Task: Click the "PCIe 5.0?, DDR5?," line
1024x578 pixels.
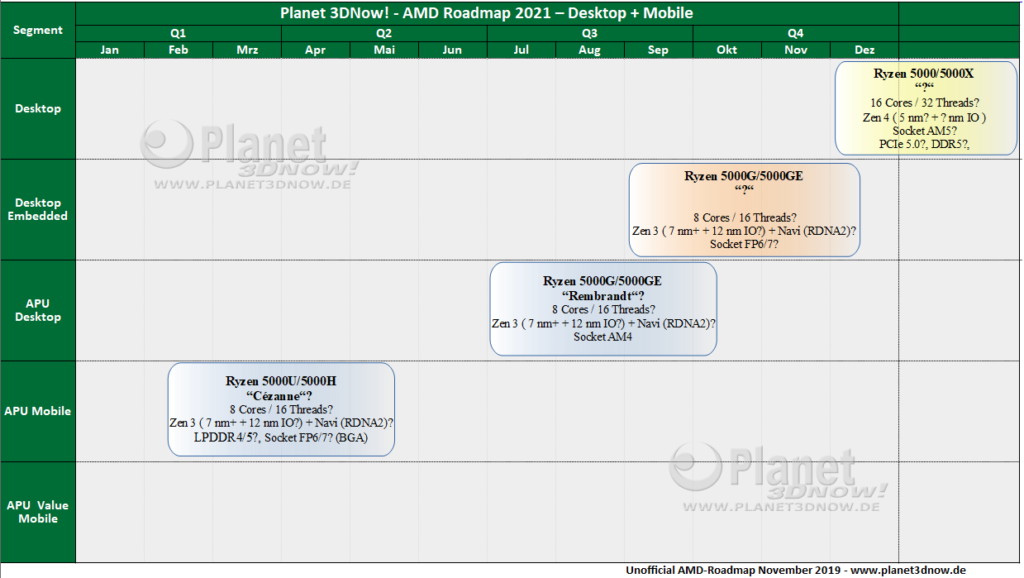Action: coord(924,144)
